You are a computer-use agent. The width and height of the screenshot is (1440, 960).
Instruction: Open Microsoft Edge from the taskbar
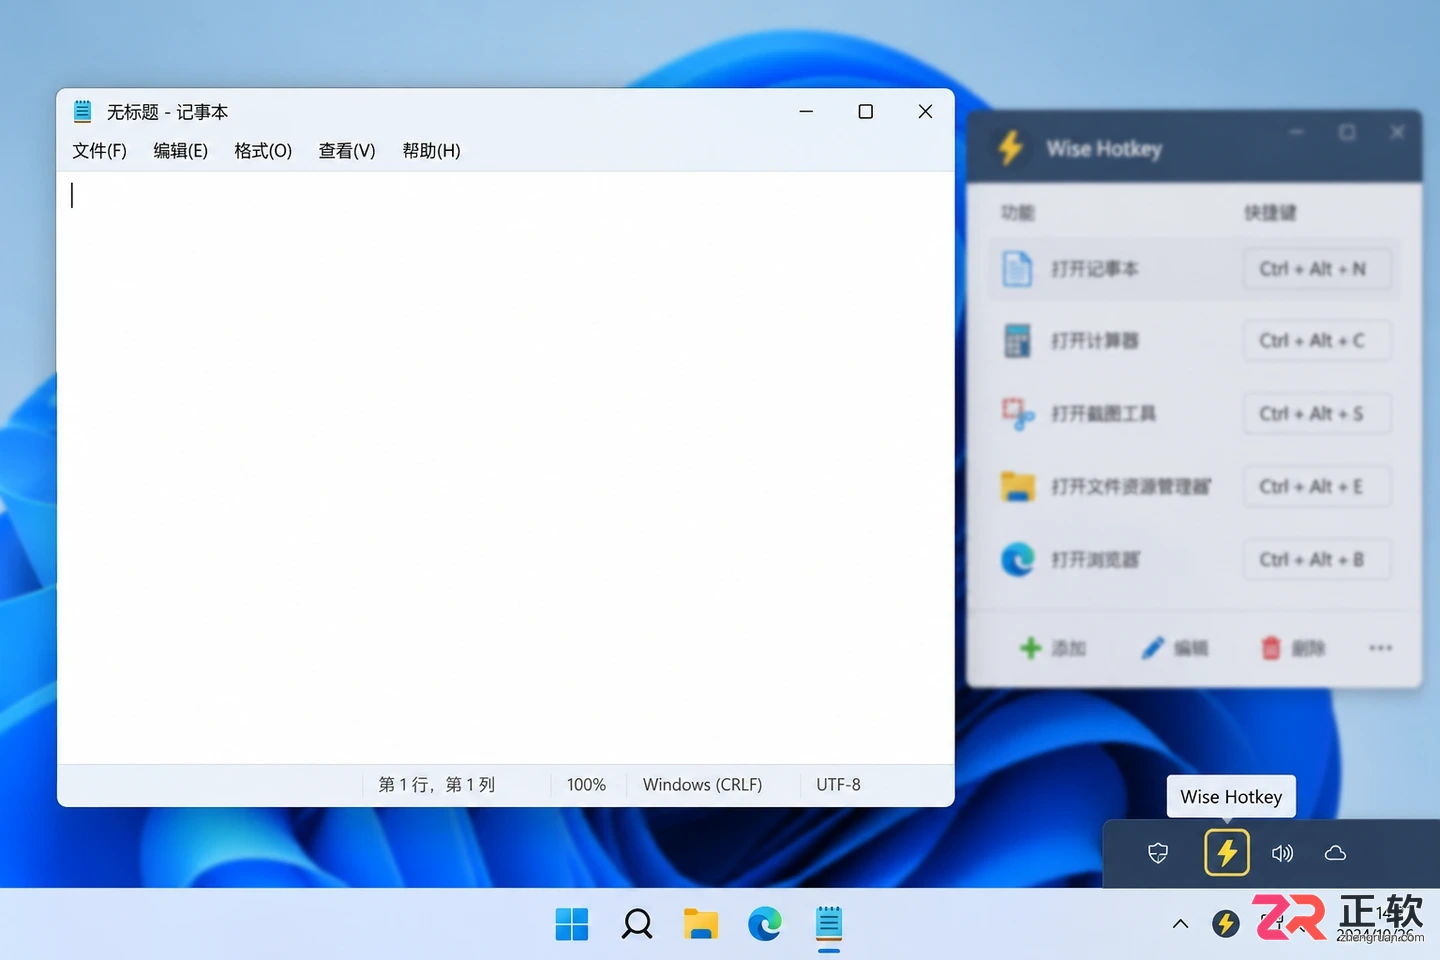pyautogui.click(x=765, y=924)
